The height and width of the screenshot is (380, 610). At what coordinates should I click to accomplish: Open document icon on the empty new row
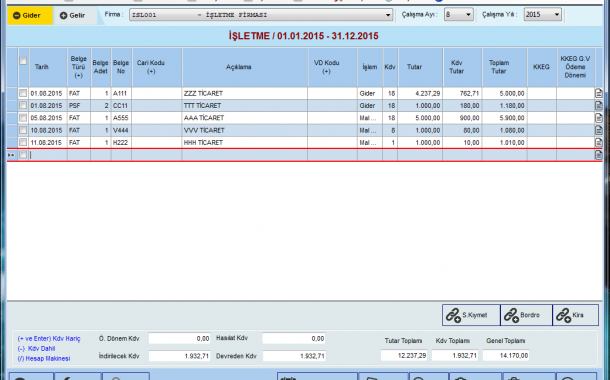[598, 155]
